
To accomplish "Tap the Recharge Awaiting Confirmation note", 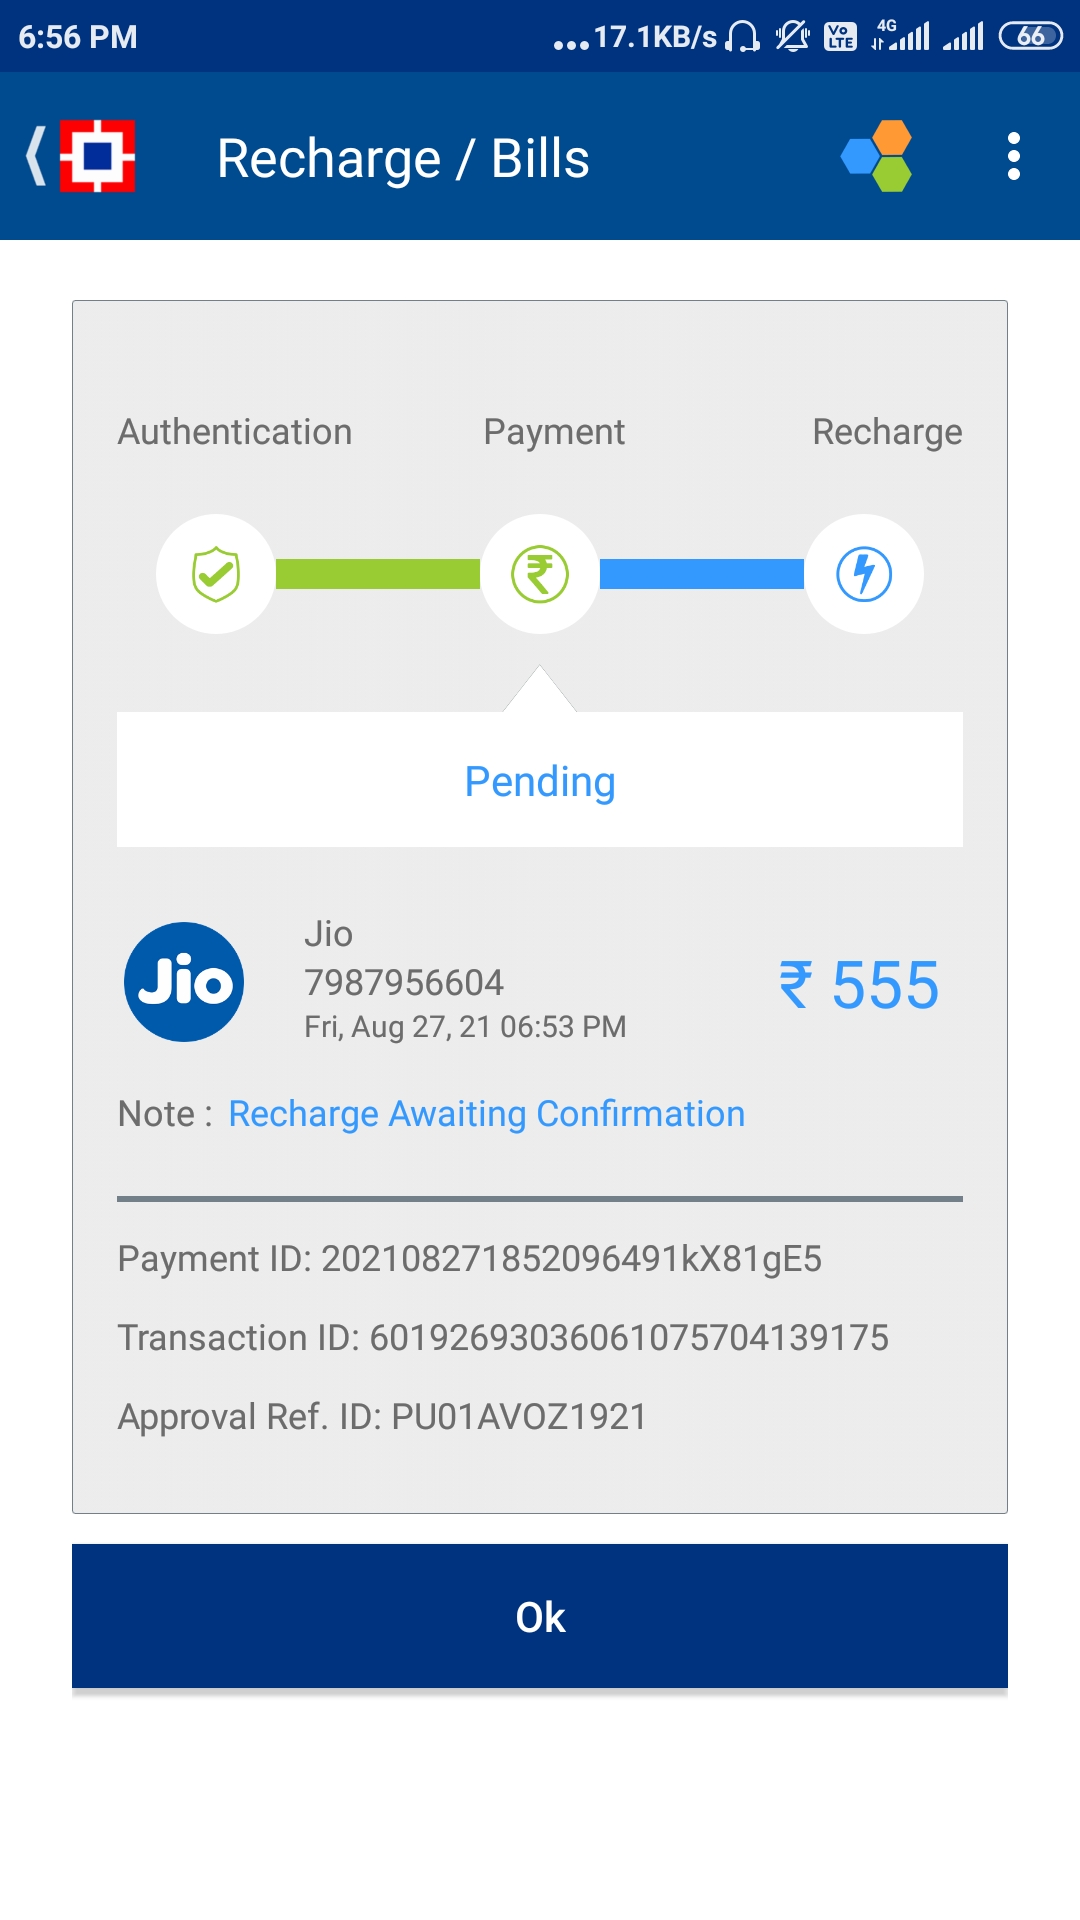I will (x=486, y=1114).
